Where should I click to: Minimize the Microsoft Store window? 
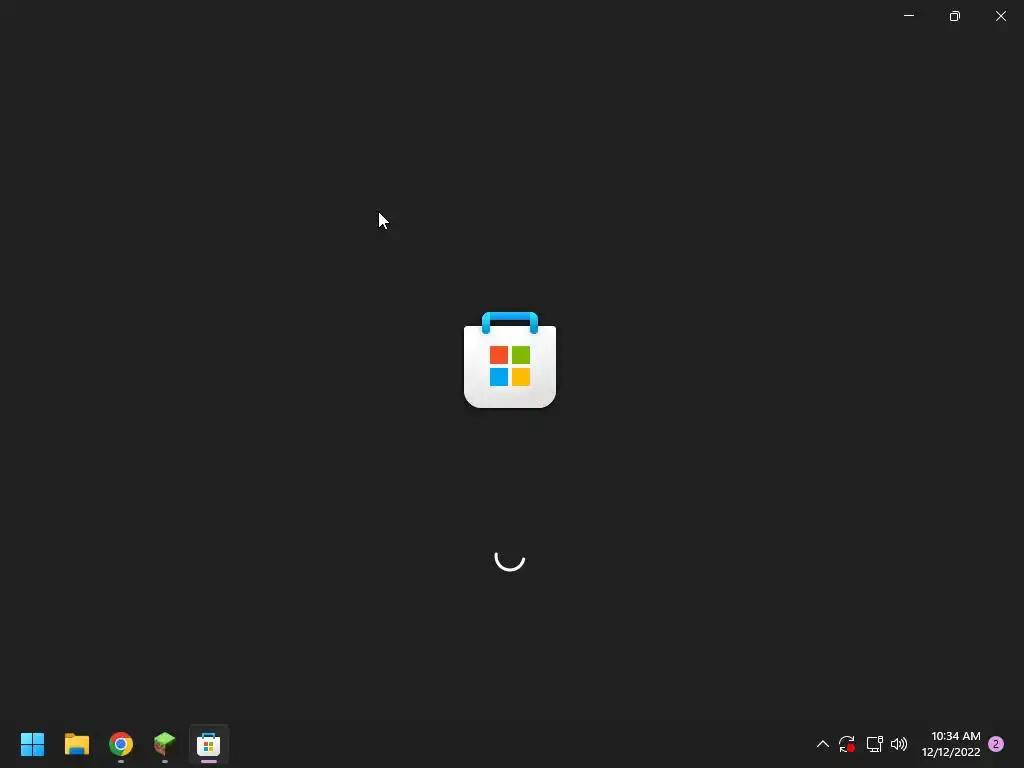pos(909,16)
